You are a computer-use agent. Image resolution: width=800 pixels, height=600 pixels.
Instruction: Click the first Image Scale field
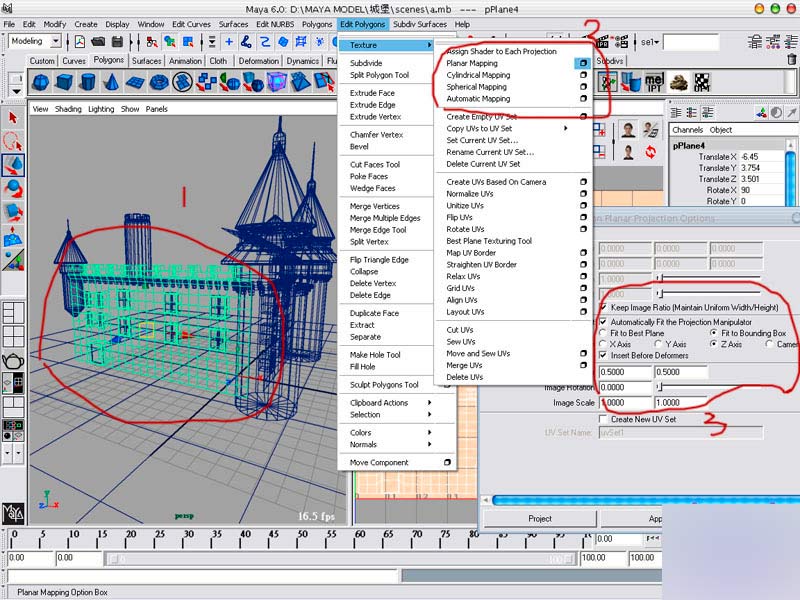[x=623, y=402]
